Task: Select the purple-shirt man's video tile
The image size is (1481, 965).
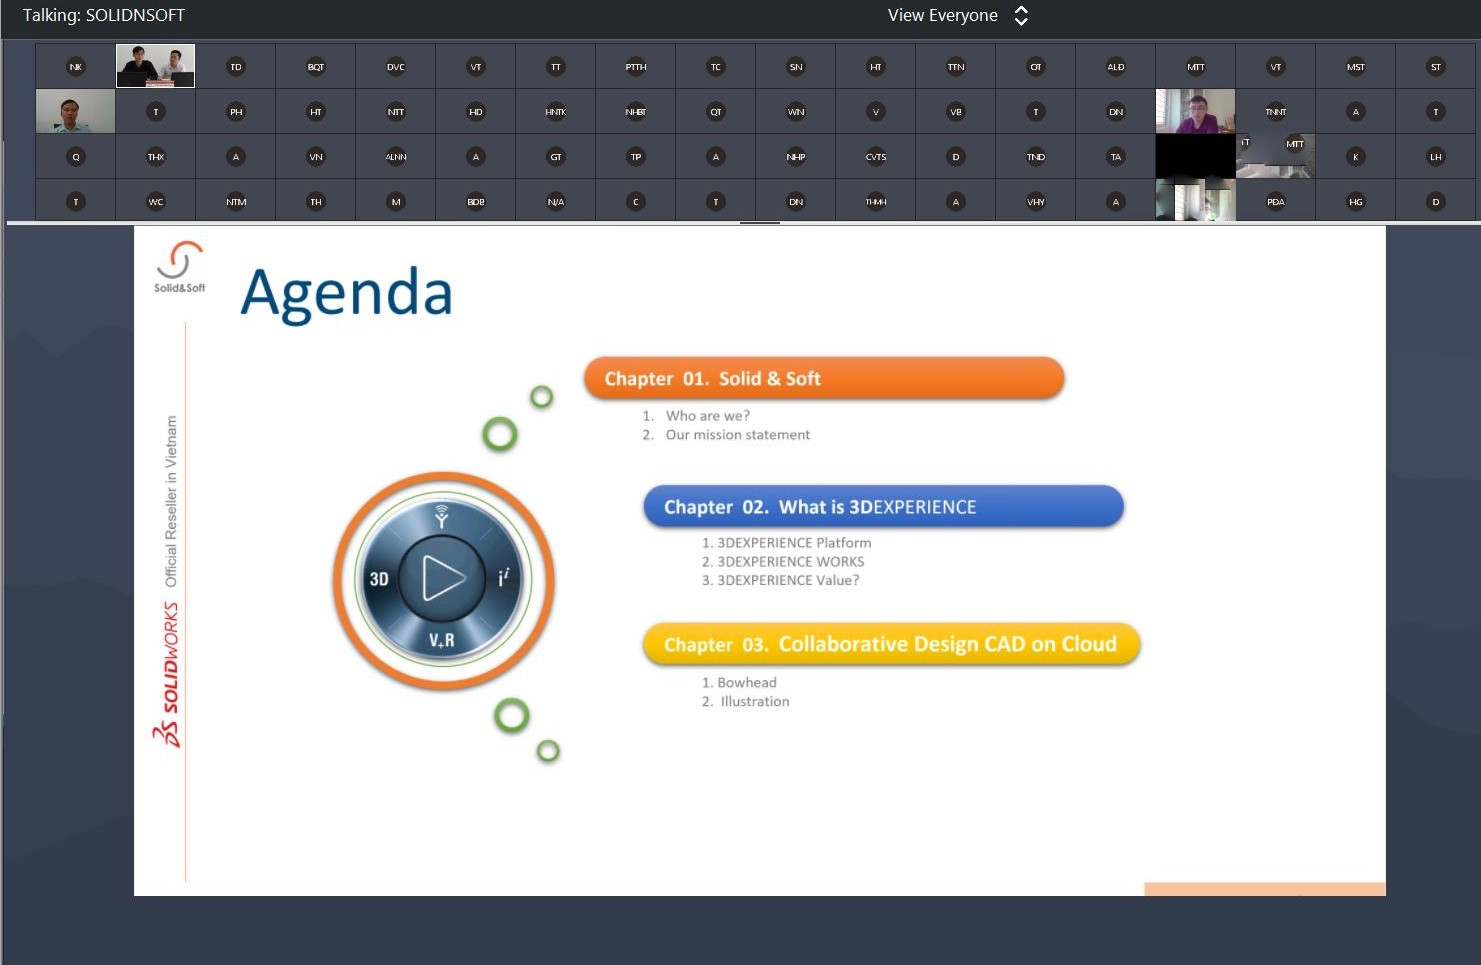Action: [x=1195, y=111]
